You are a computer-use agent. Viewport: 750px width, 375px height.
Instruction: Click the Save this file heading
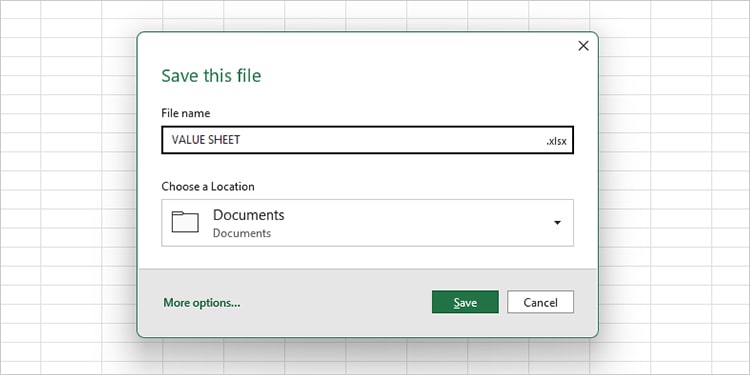tap(211, 76)
